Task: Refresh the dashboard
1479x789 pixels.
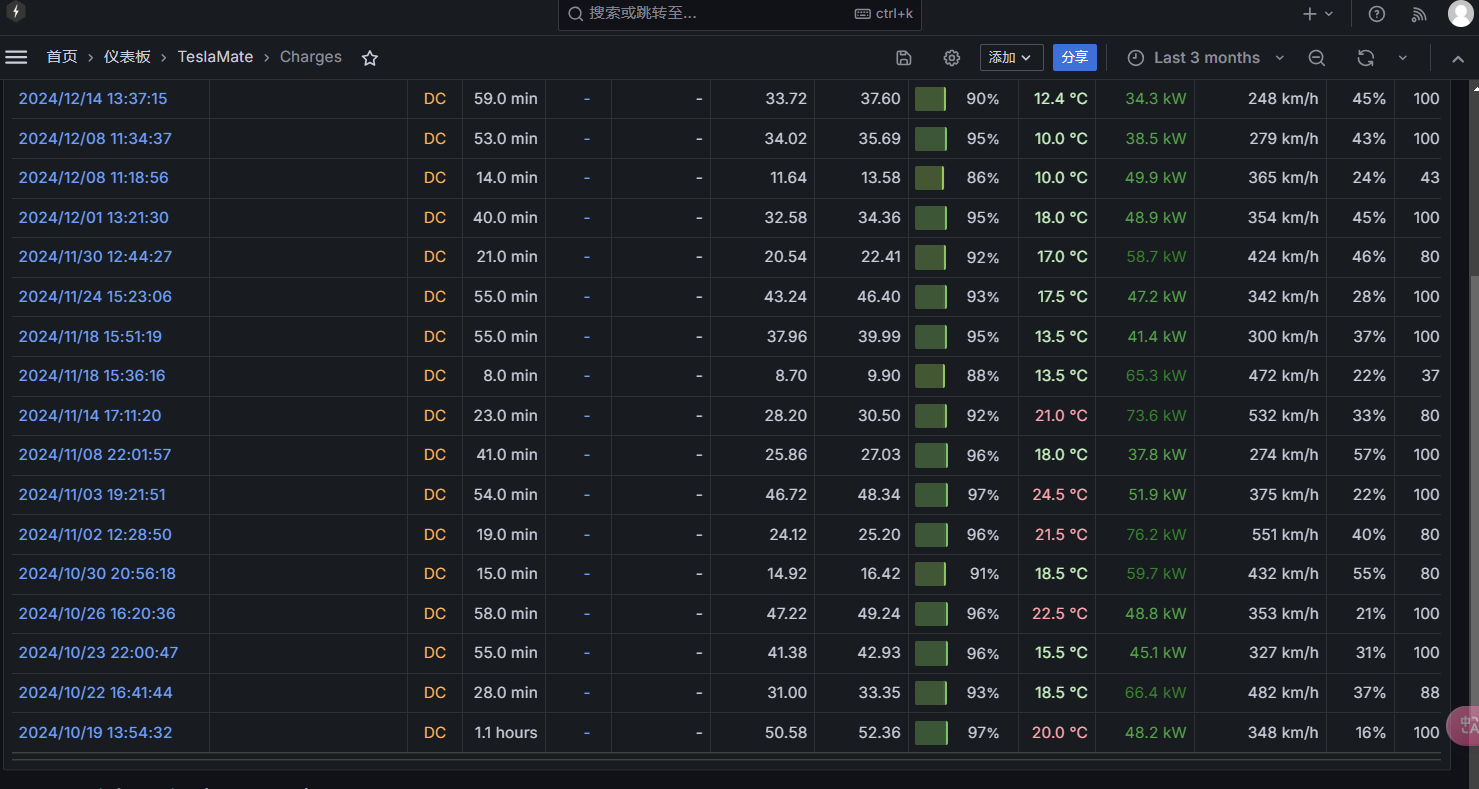Action: 1365,58
